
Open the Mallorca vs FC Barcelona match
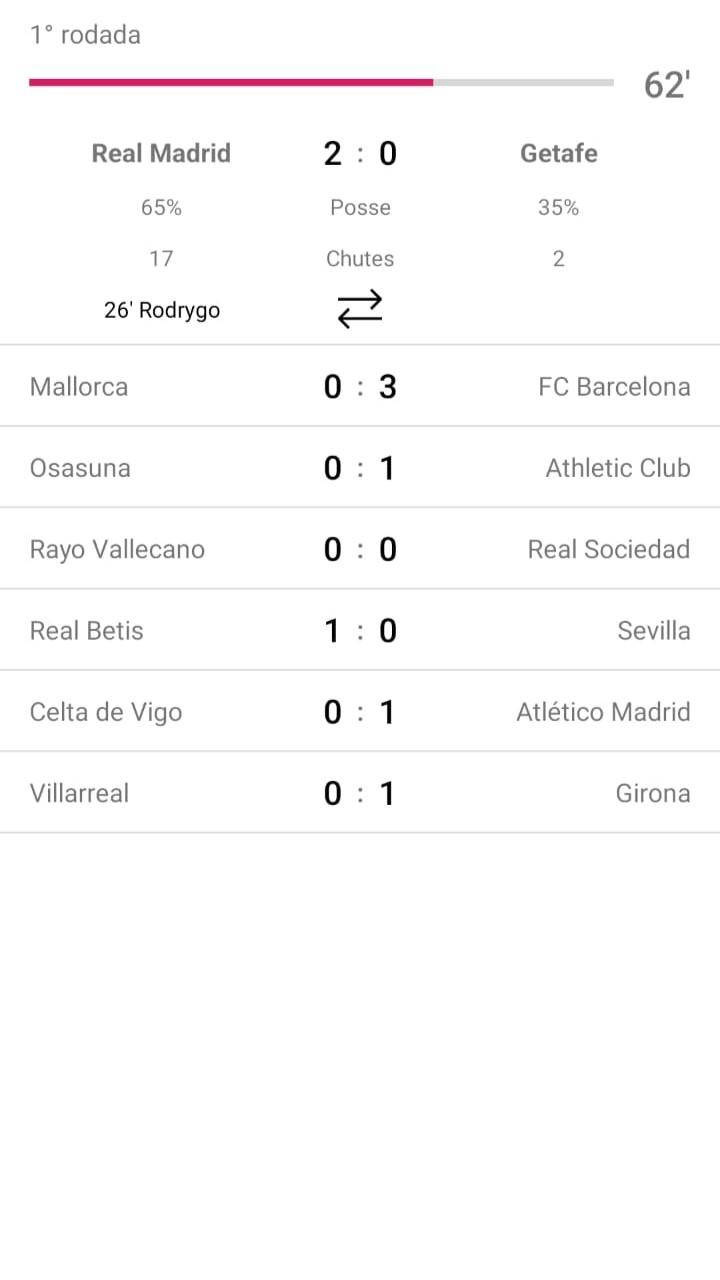point(360,387)
